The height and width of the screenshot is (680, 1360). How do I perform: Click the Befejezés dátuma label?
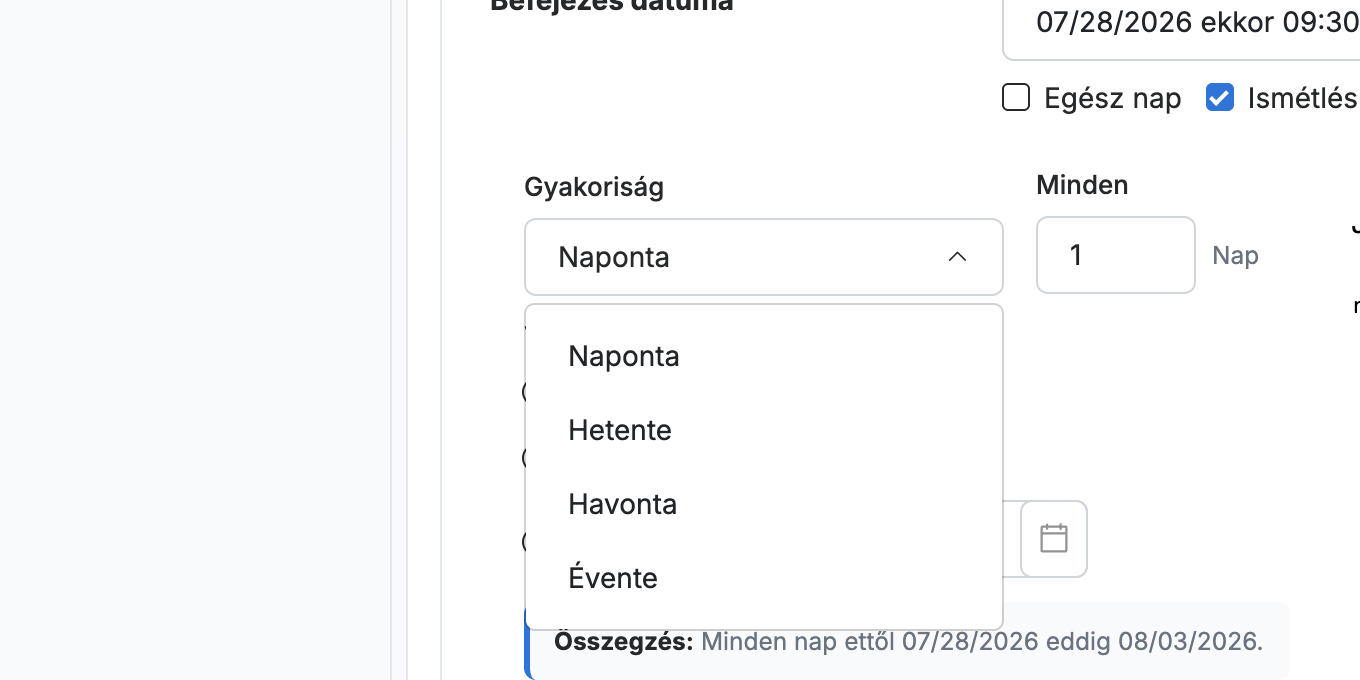click(612, 6)
